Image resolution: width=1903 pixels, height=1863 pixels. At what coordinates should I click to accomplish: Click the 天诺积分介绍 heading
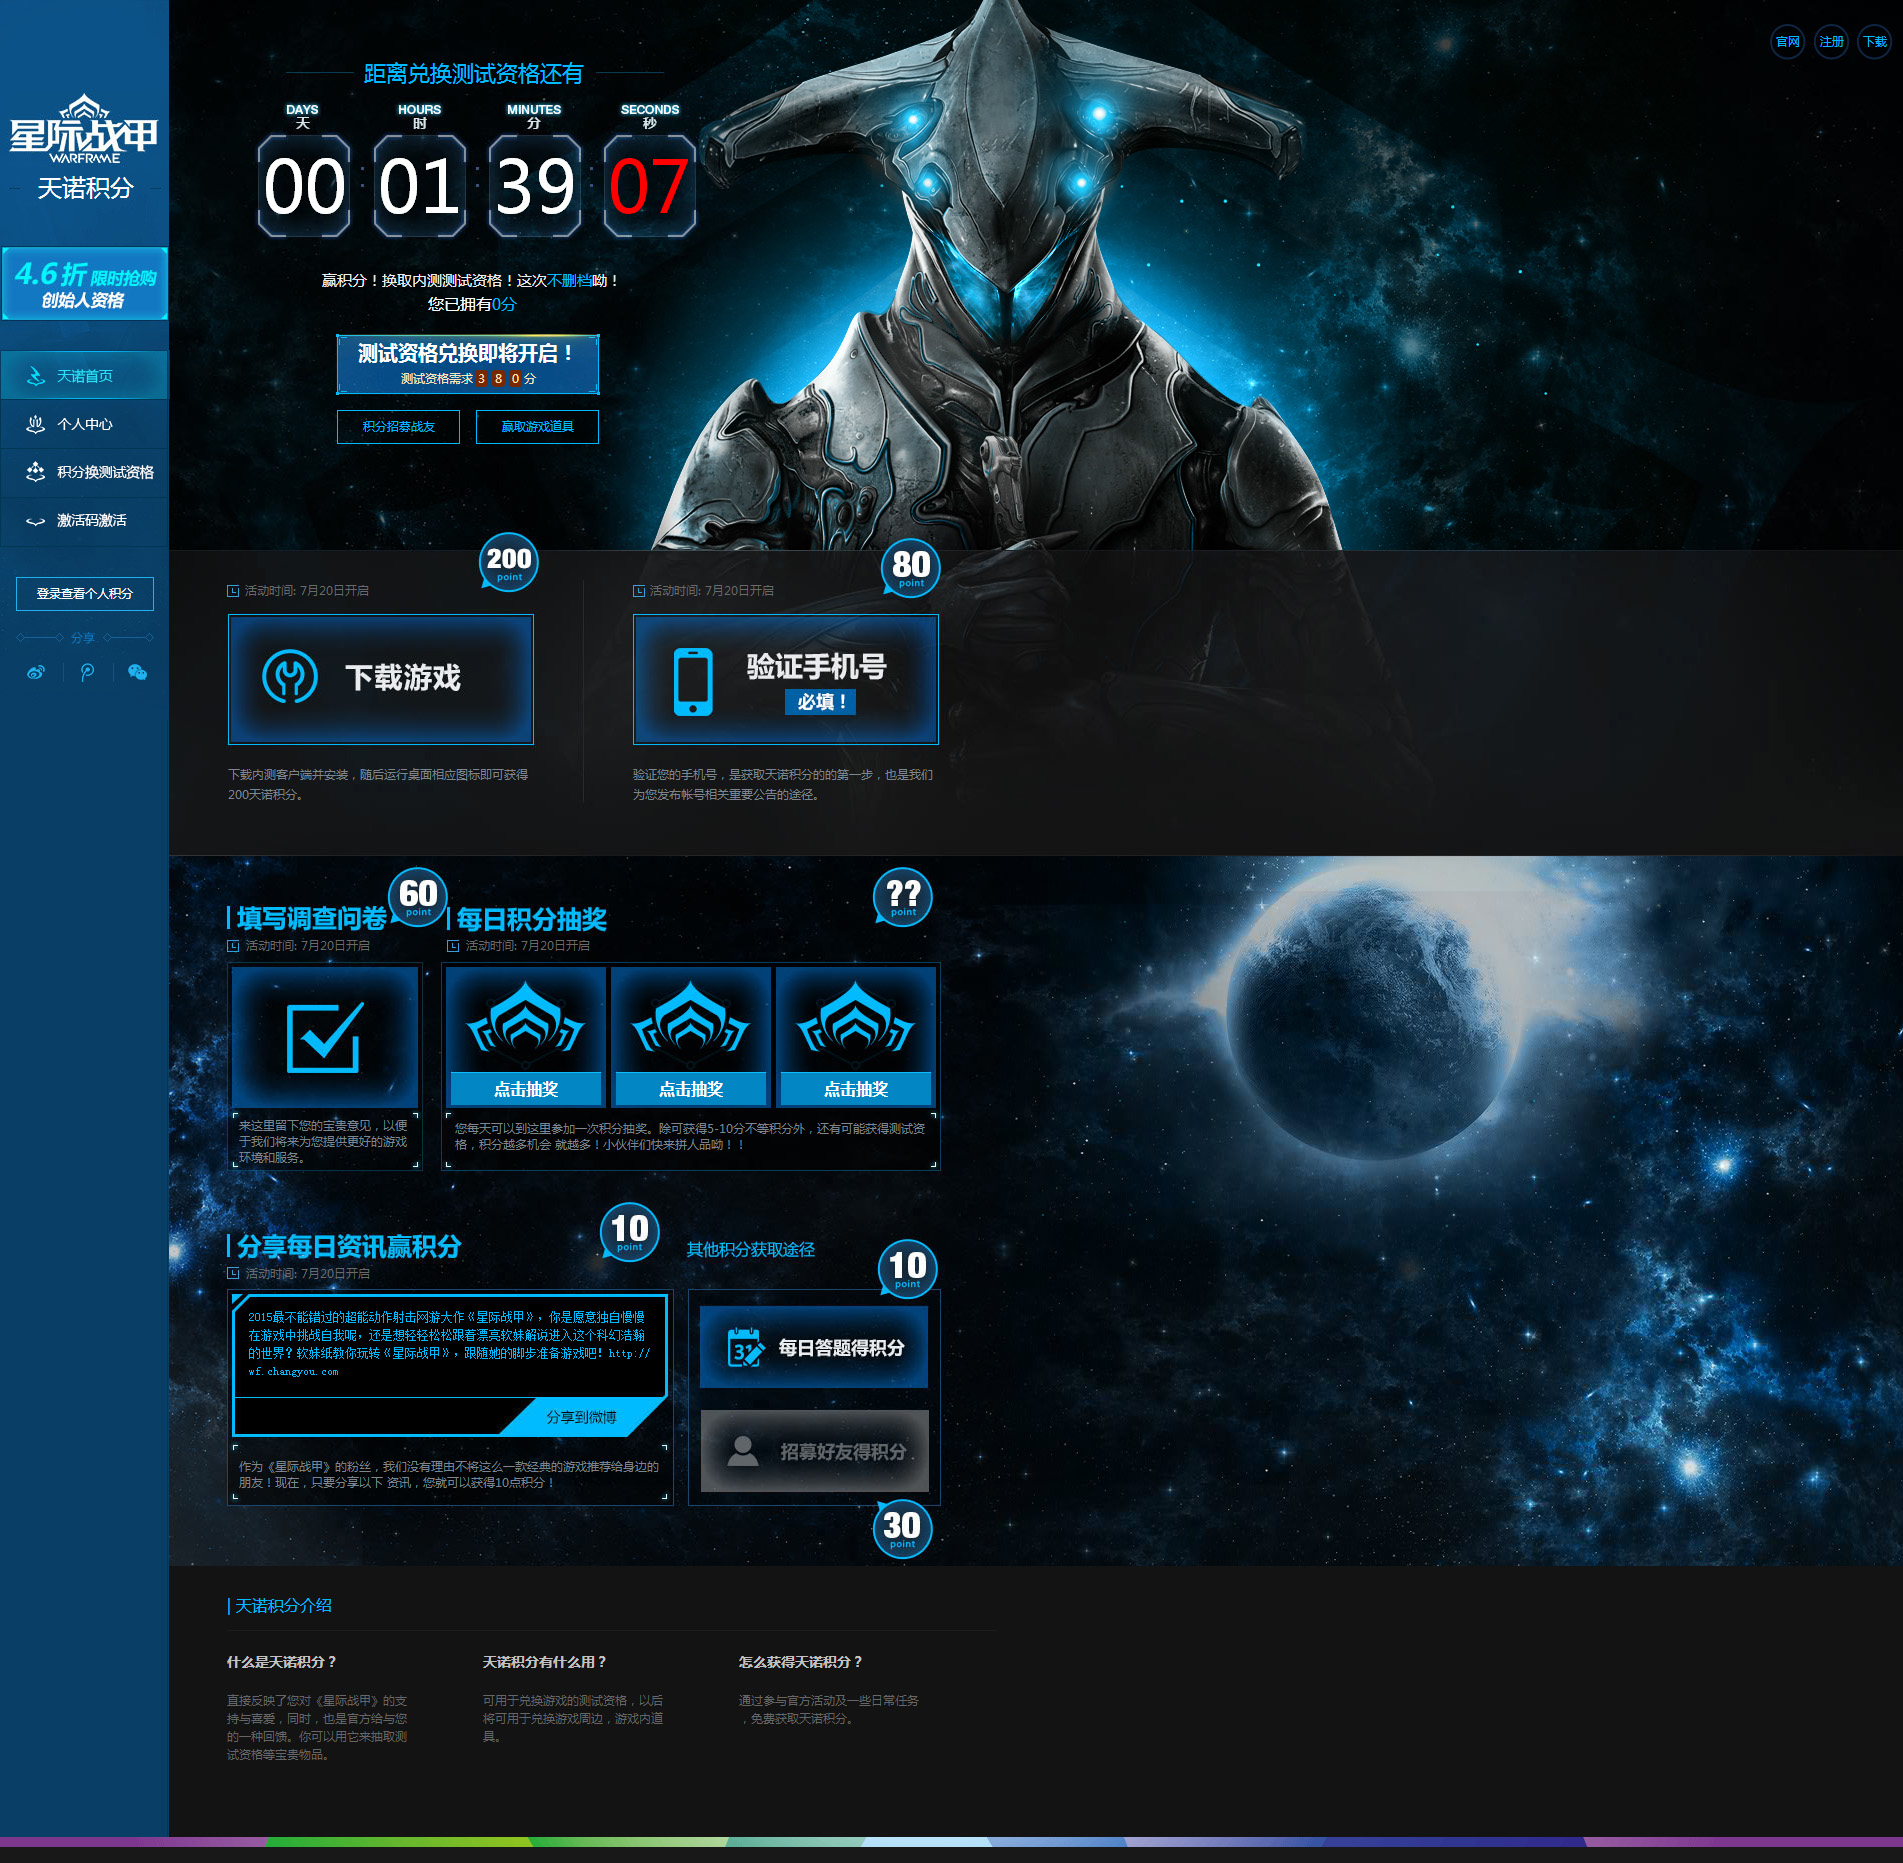pos(283,1606)
